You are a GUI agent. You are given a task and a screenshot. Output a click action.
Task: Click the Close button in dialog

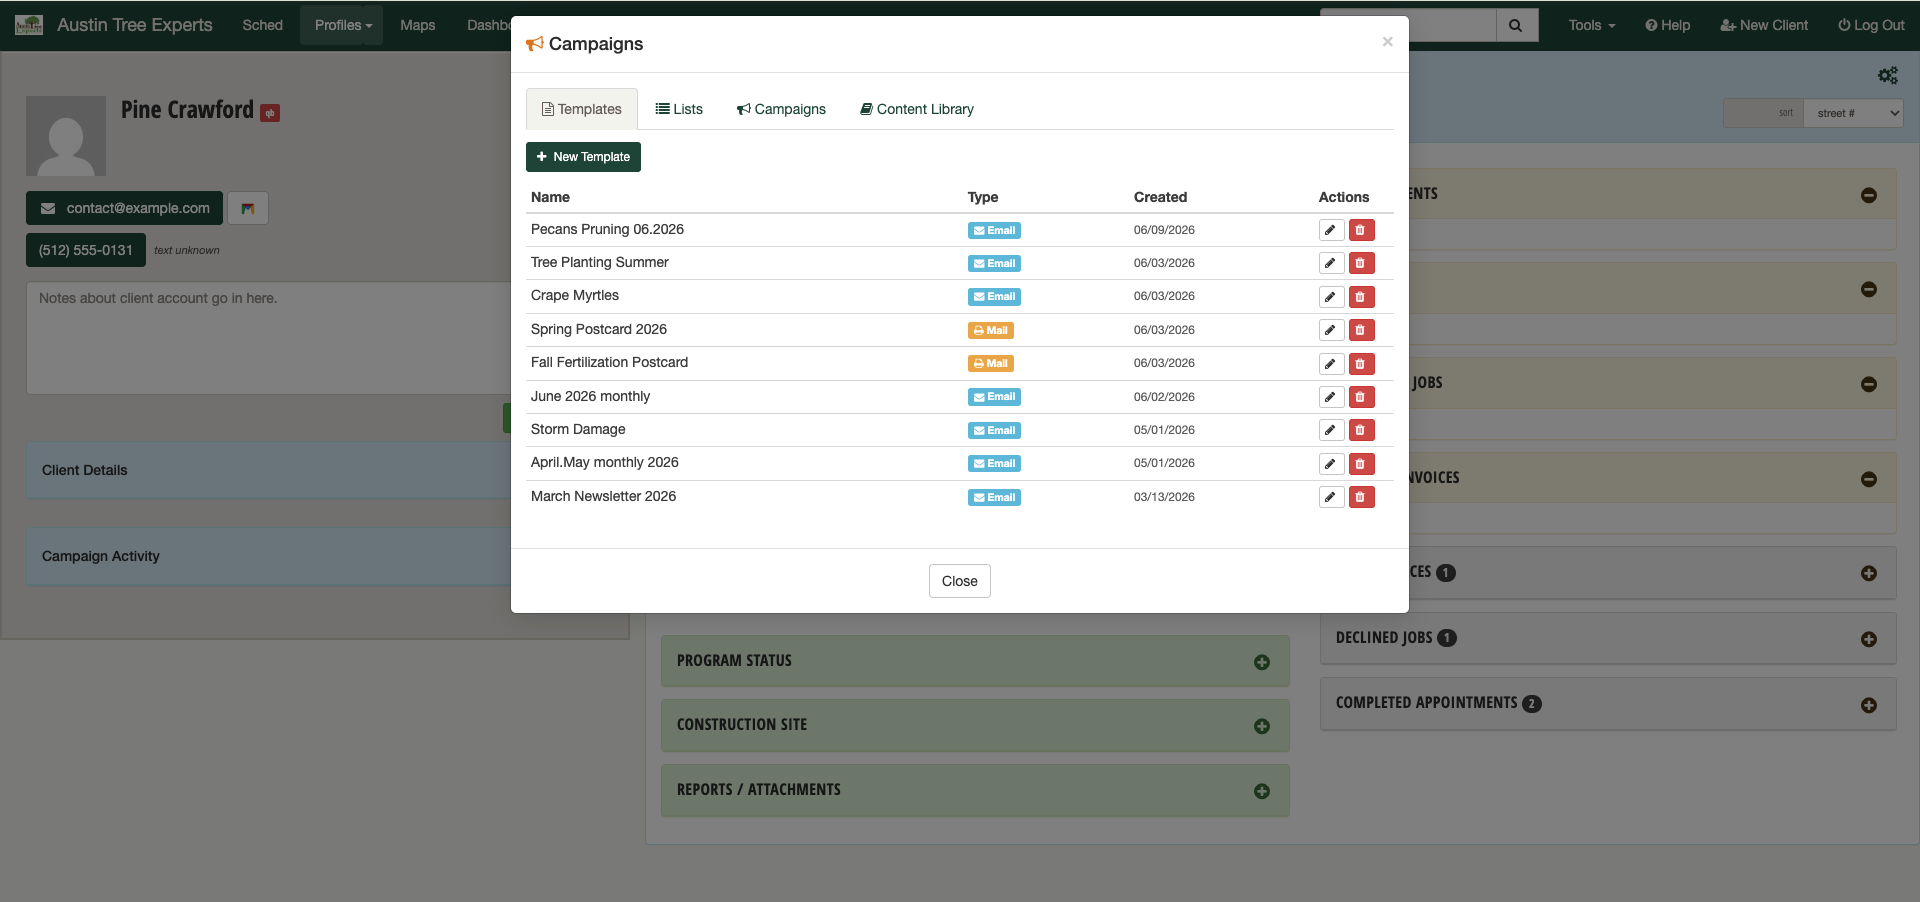coord(960,581)
